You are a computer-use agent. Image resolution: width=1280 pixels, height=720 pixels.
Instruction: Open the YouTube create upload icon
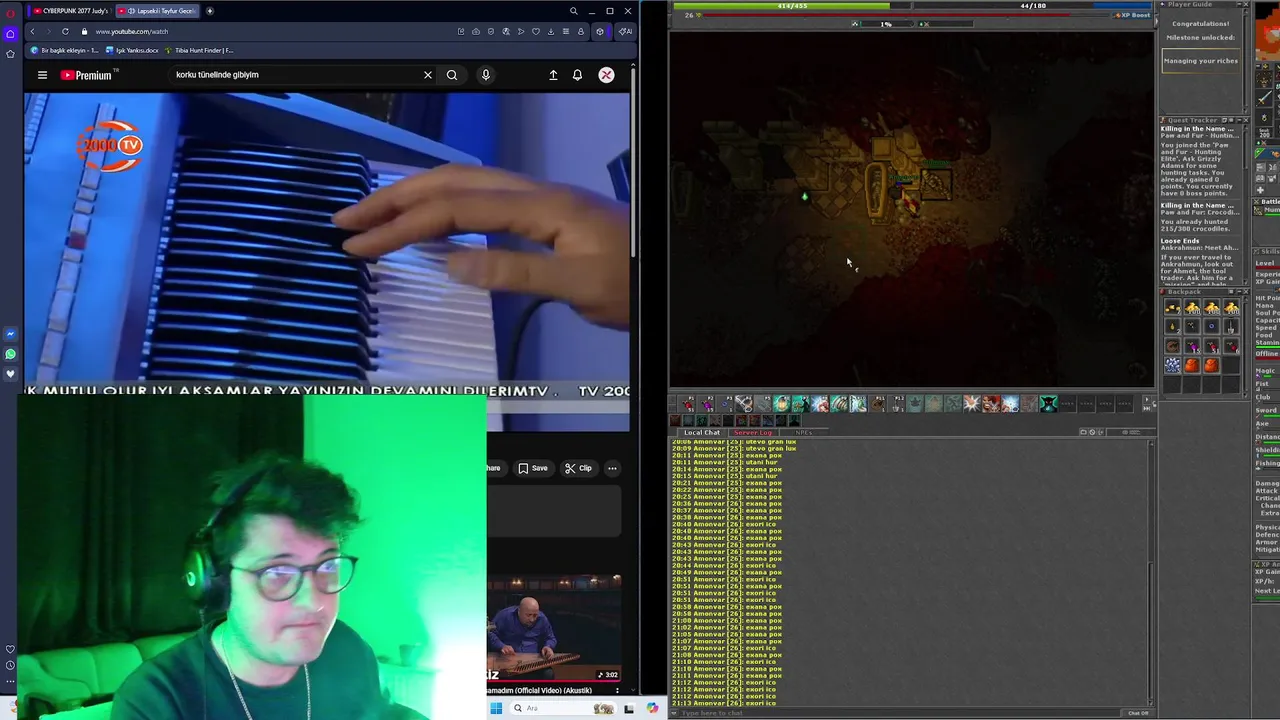pos(553,75)
